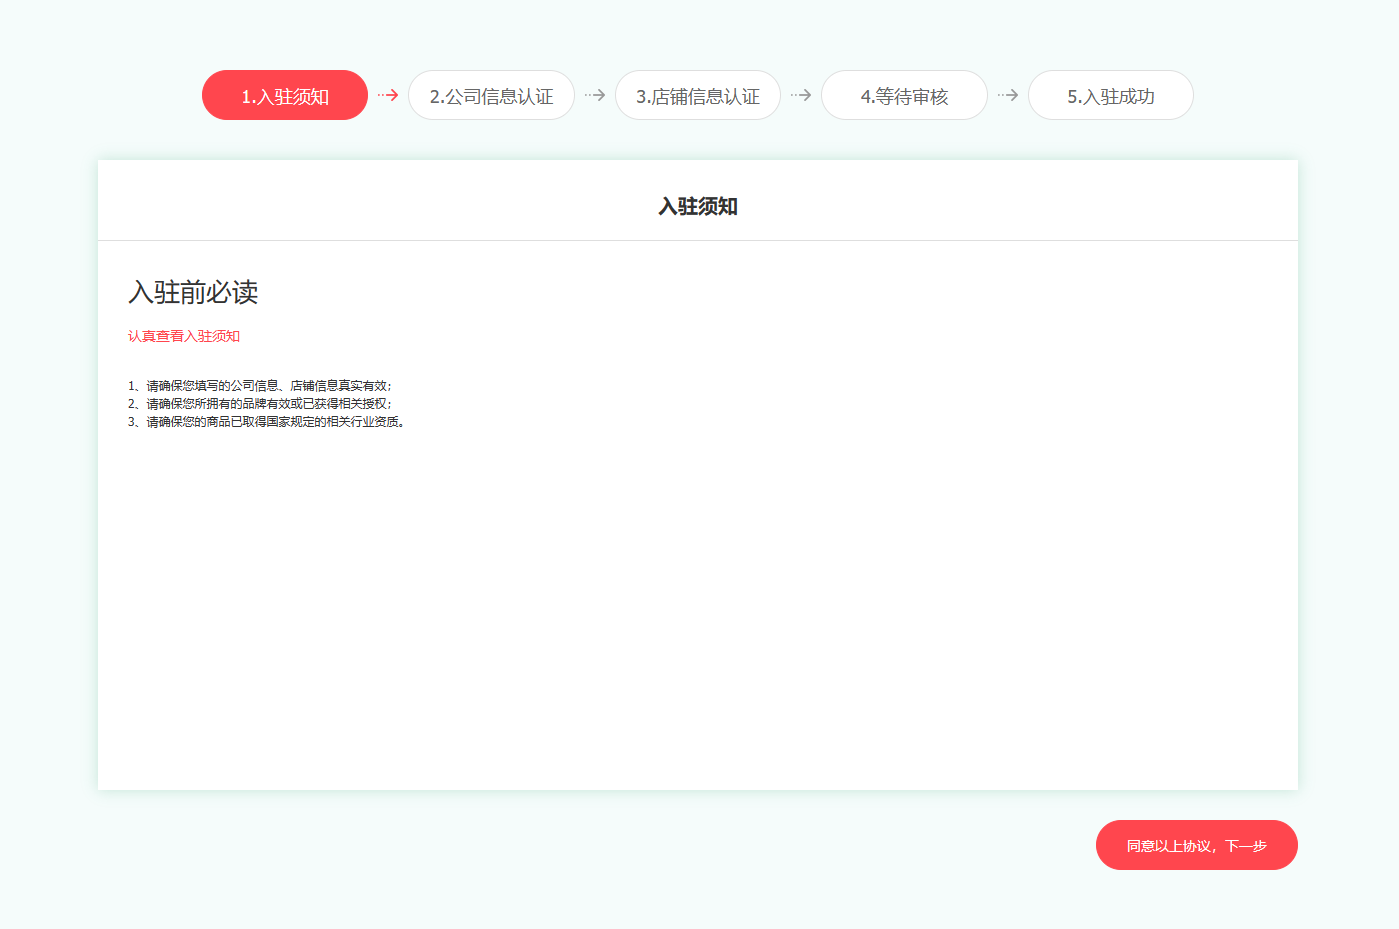Click the numeral 1 in the first step pill
Image resolution: width=1399 pixels, height=929 pixels.
(246, 97)
